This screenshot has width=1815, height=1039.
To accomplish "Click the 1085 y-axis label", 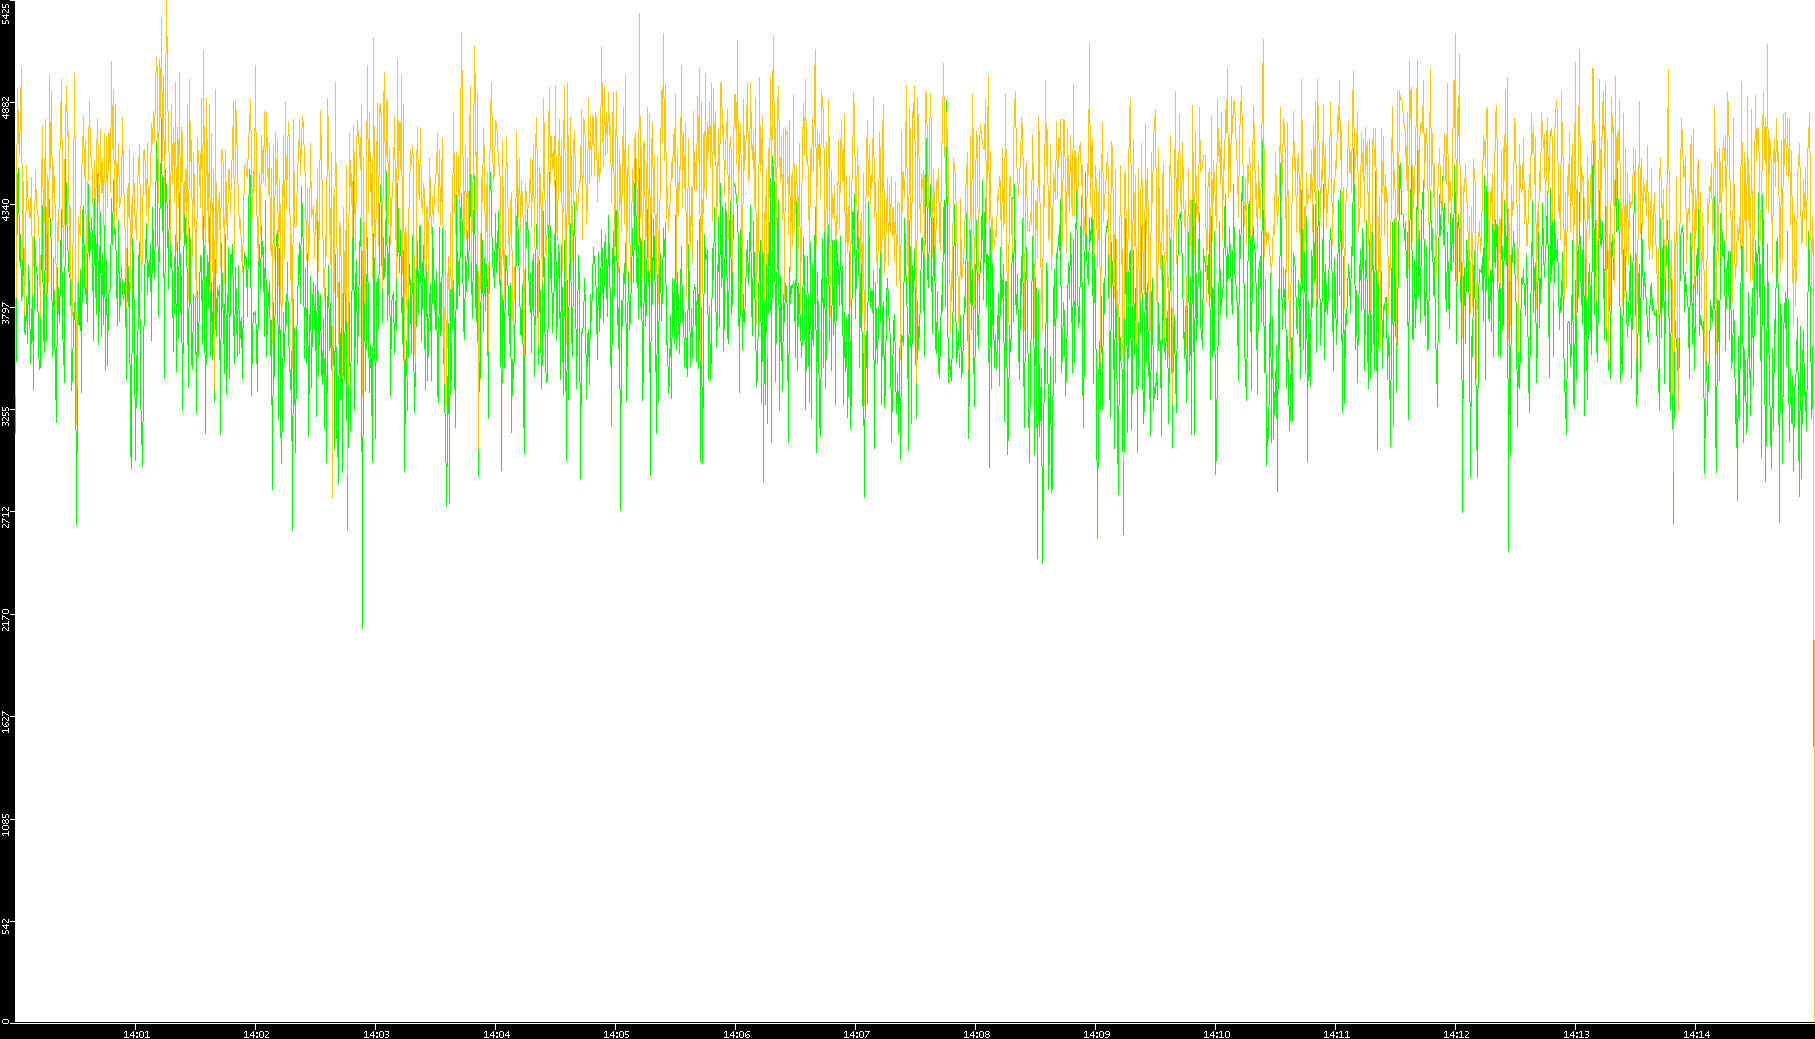I will coord(6,825).
